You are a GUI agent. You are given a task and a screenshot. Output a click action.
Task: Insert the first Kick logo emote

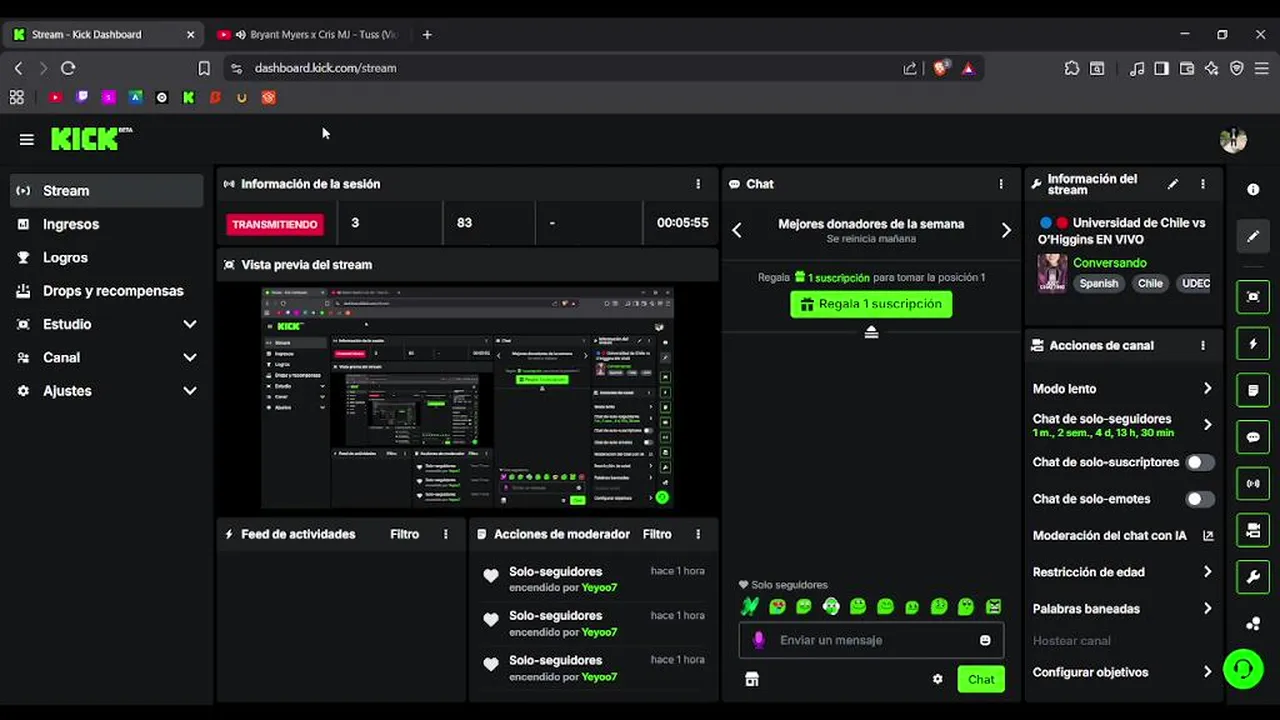(750, 606)
